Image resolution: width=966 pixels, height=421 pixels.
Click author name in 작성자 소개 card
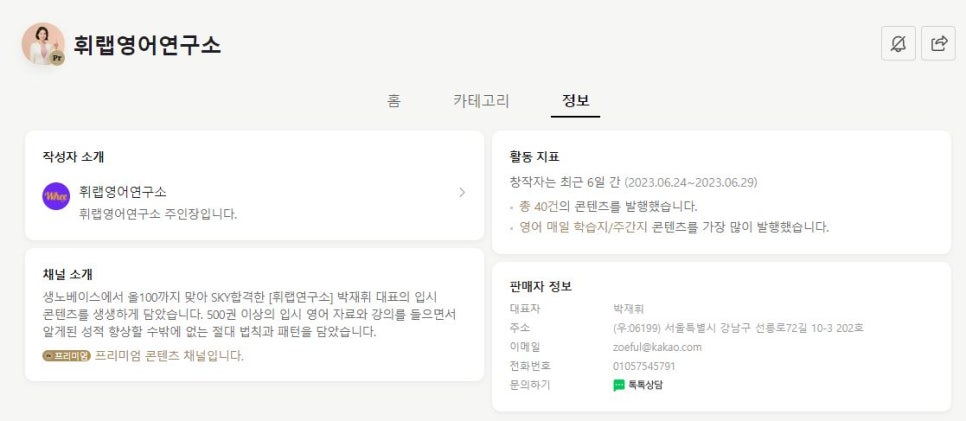click(x=123, y=191)
